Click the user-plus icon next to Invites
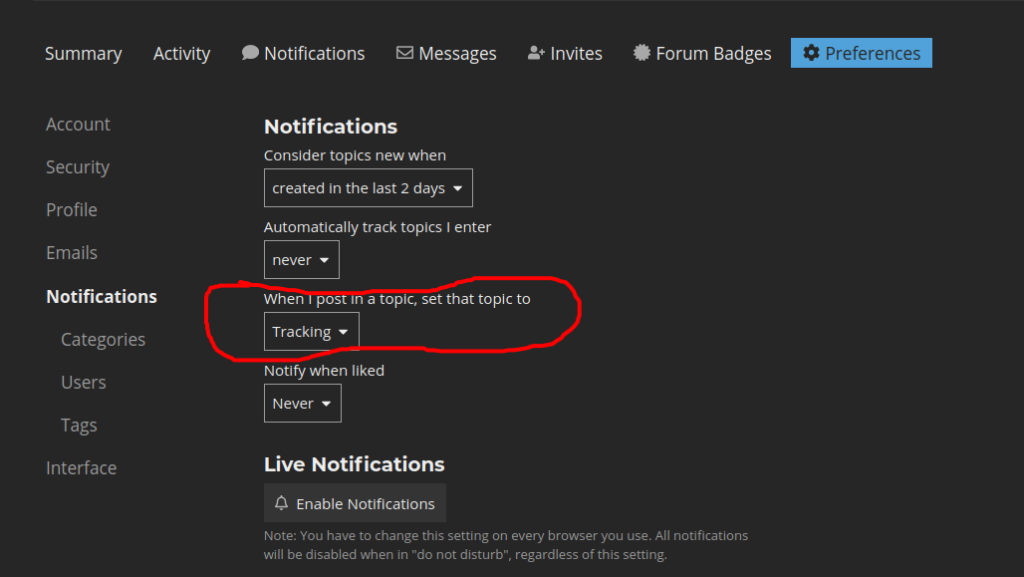1024x577 pixels. pos(535,52)
